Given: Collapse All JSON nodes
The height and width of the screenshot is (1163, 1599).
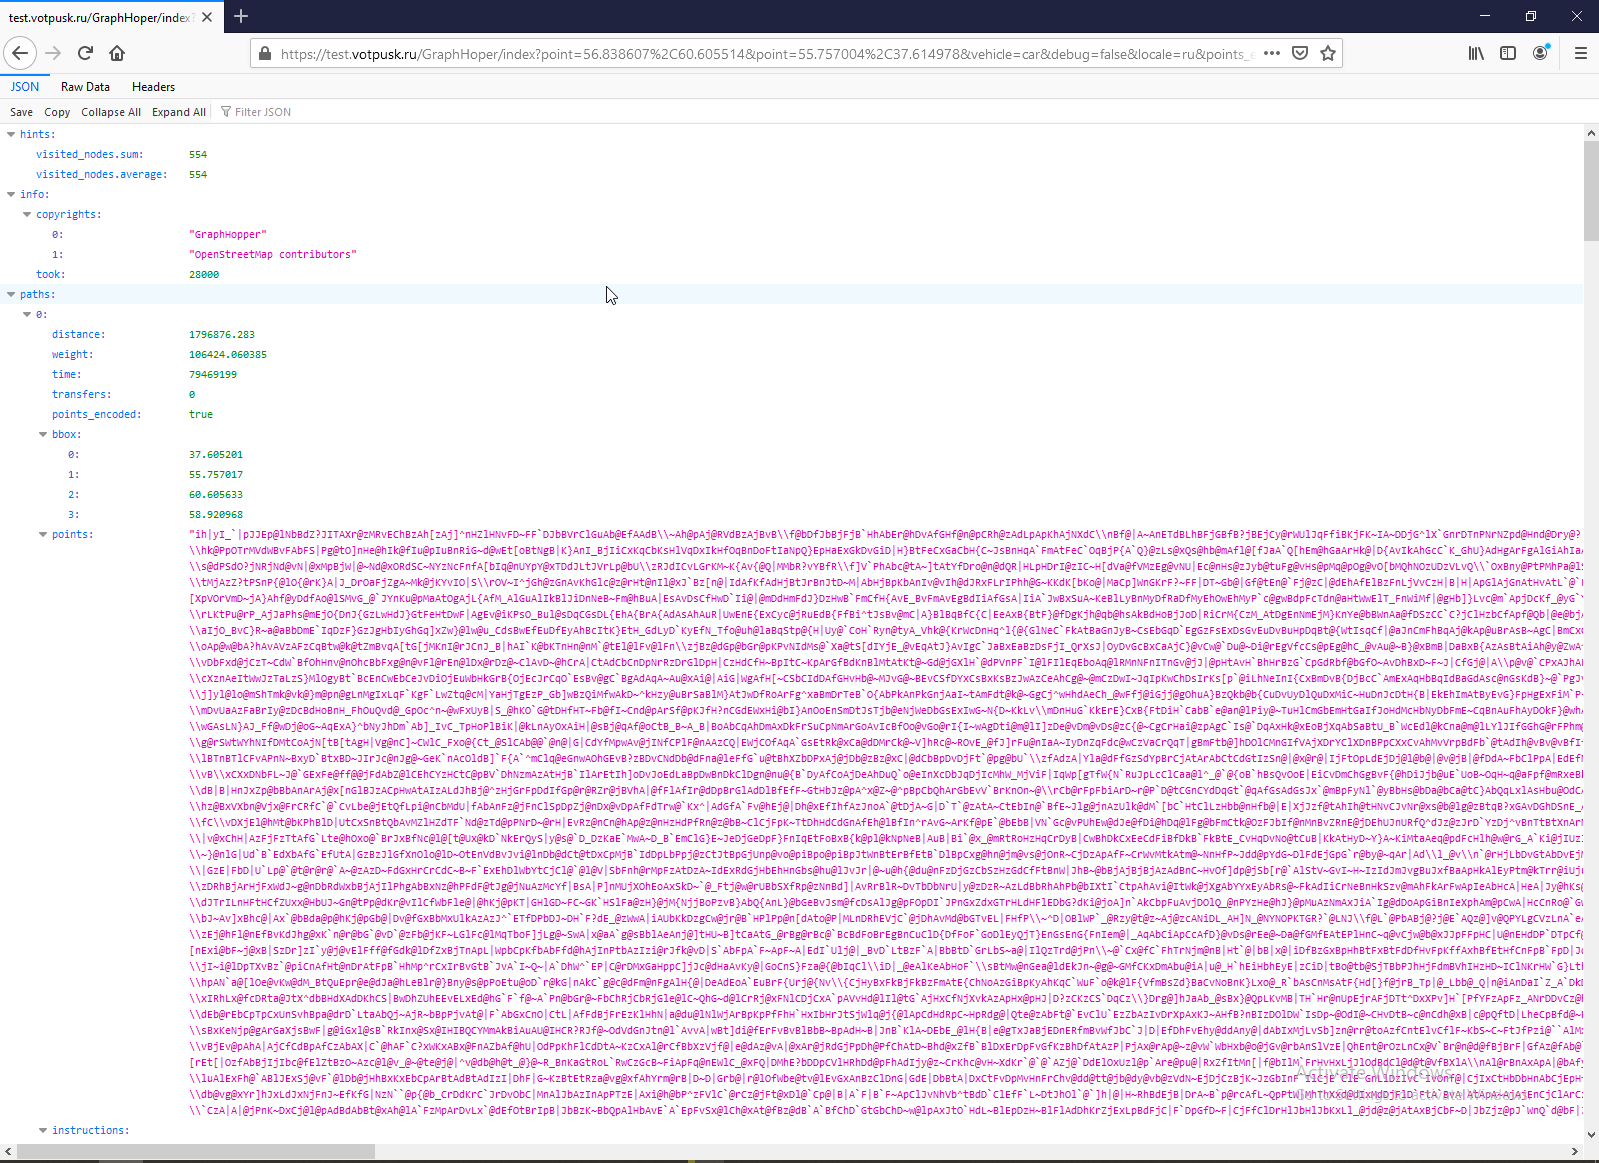Looking at the screenshot, I should [111, 112].
